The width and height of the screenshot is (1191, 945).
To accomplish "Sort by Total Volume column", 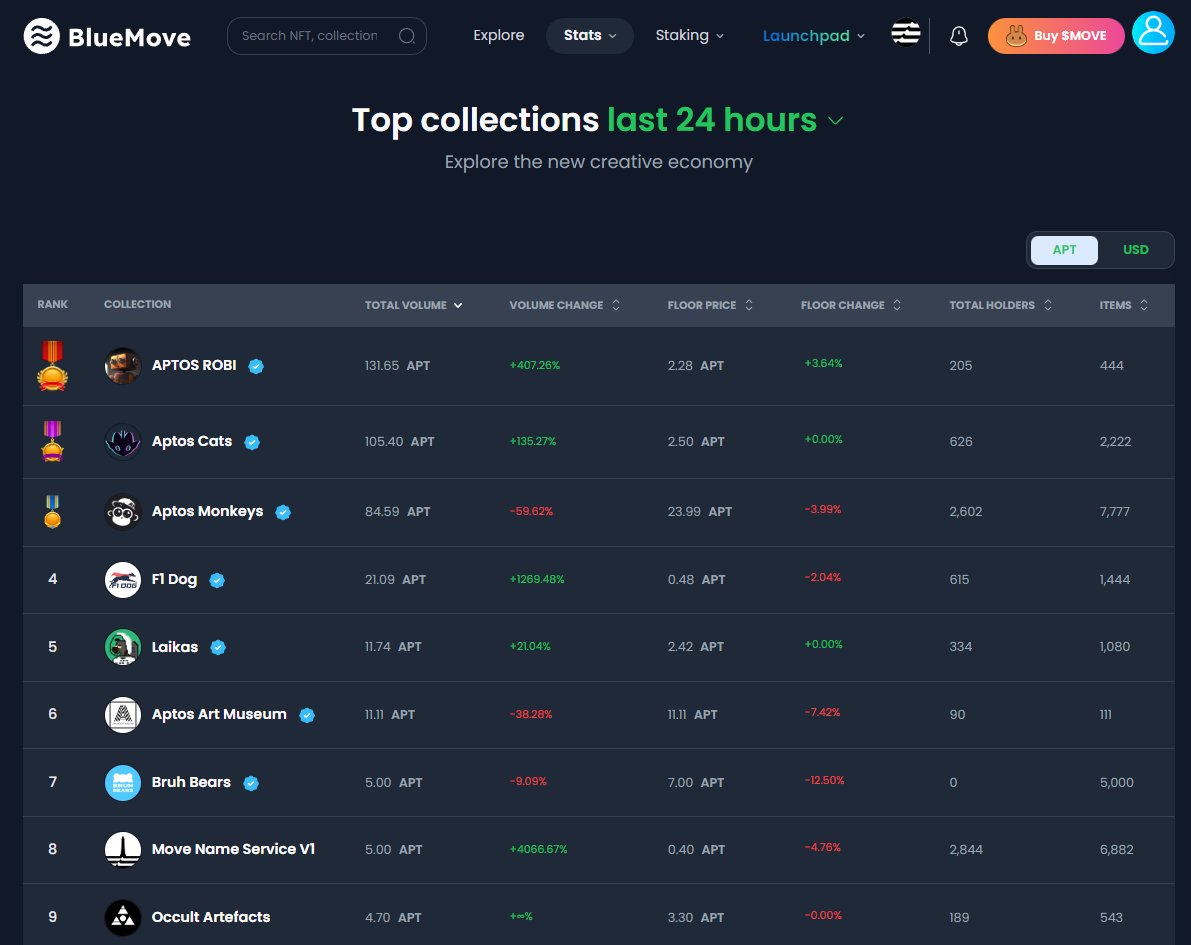I will 413,305.
